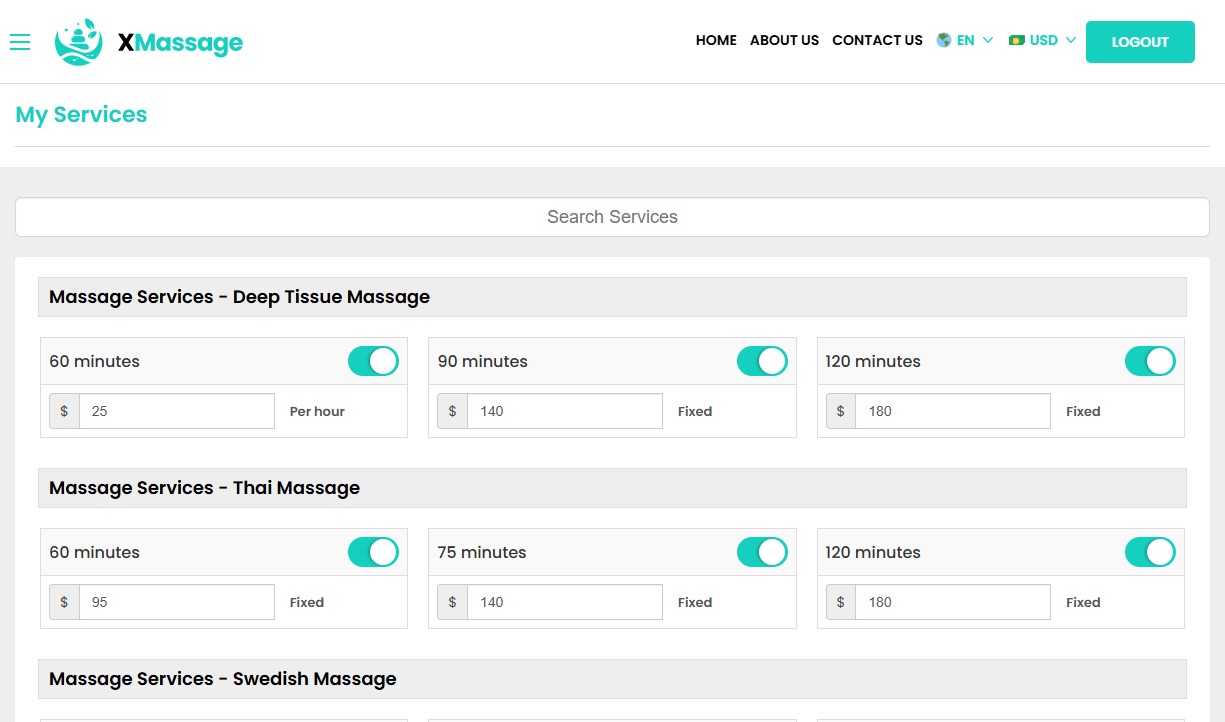Click the USD currency flag icon
The height and width of the screenshot is (722, 1225).
1016,40
